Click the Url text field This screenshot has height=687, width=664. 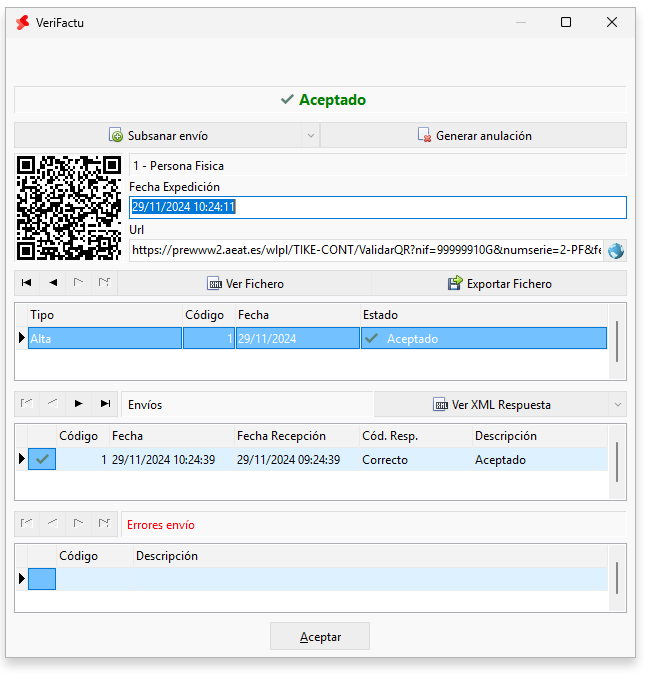(365, 250)
